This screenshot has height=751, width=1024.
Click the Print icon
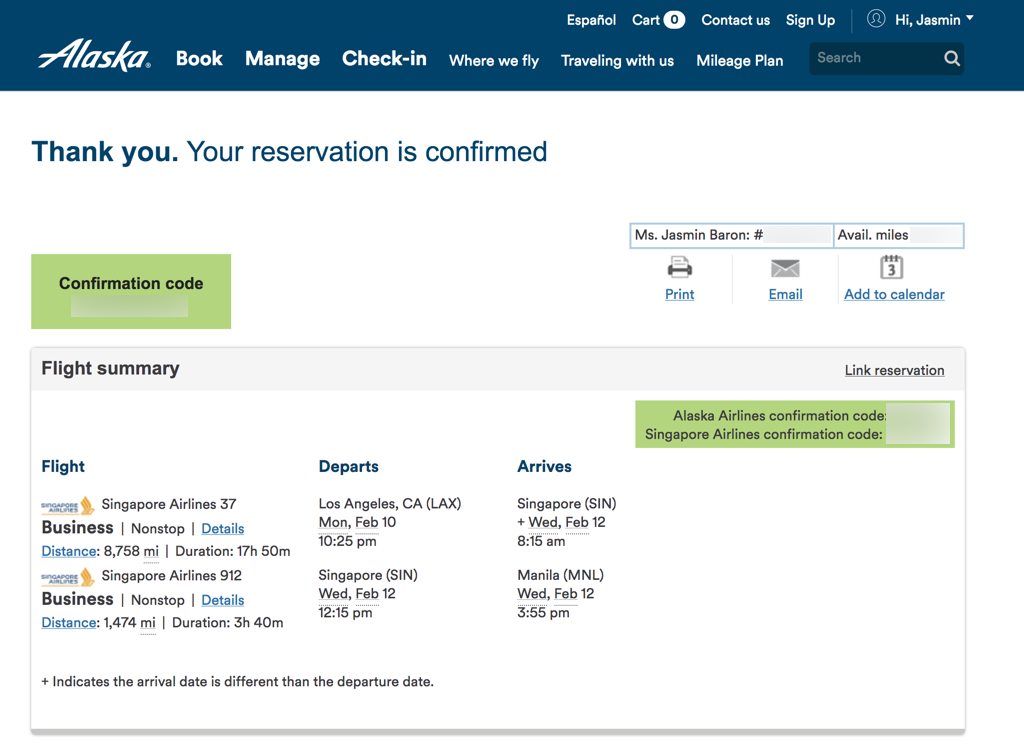(x=679, y=267)
